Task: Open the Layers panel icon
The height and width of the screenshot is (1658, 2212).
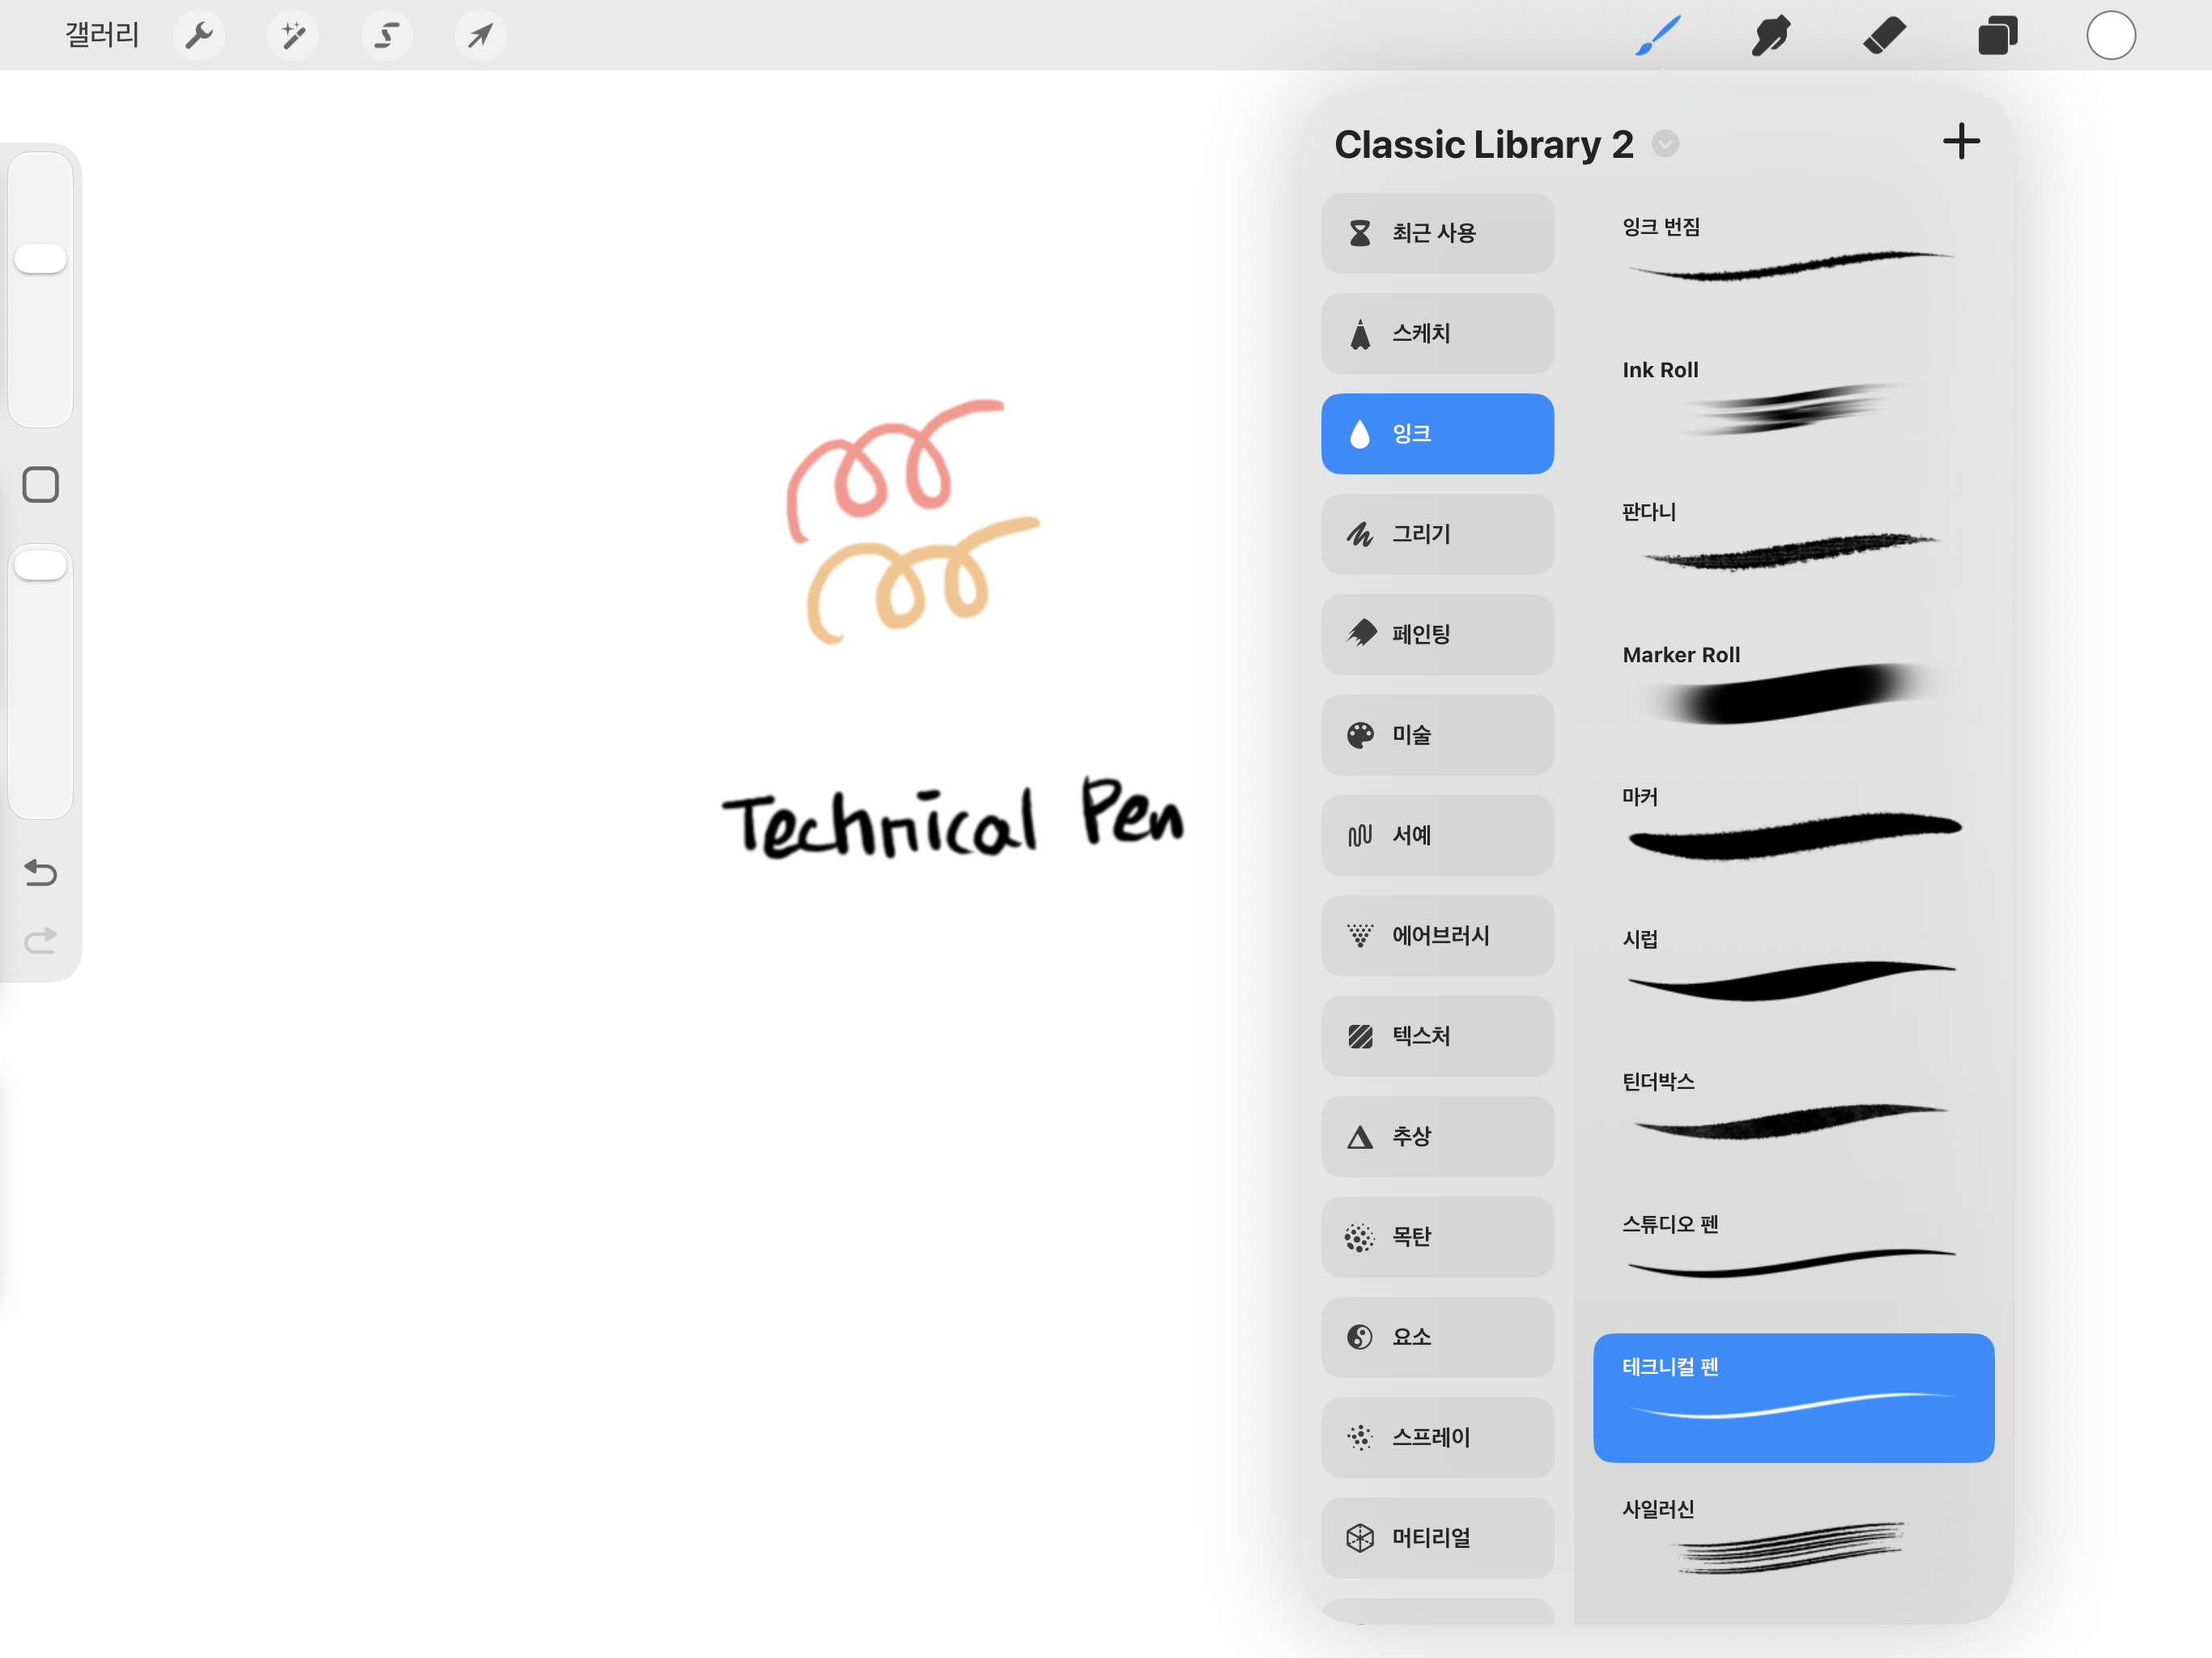Action: point(1997,36)
